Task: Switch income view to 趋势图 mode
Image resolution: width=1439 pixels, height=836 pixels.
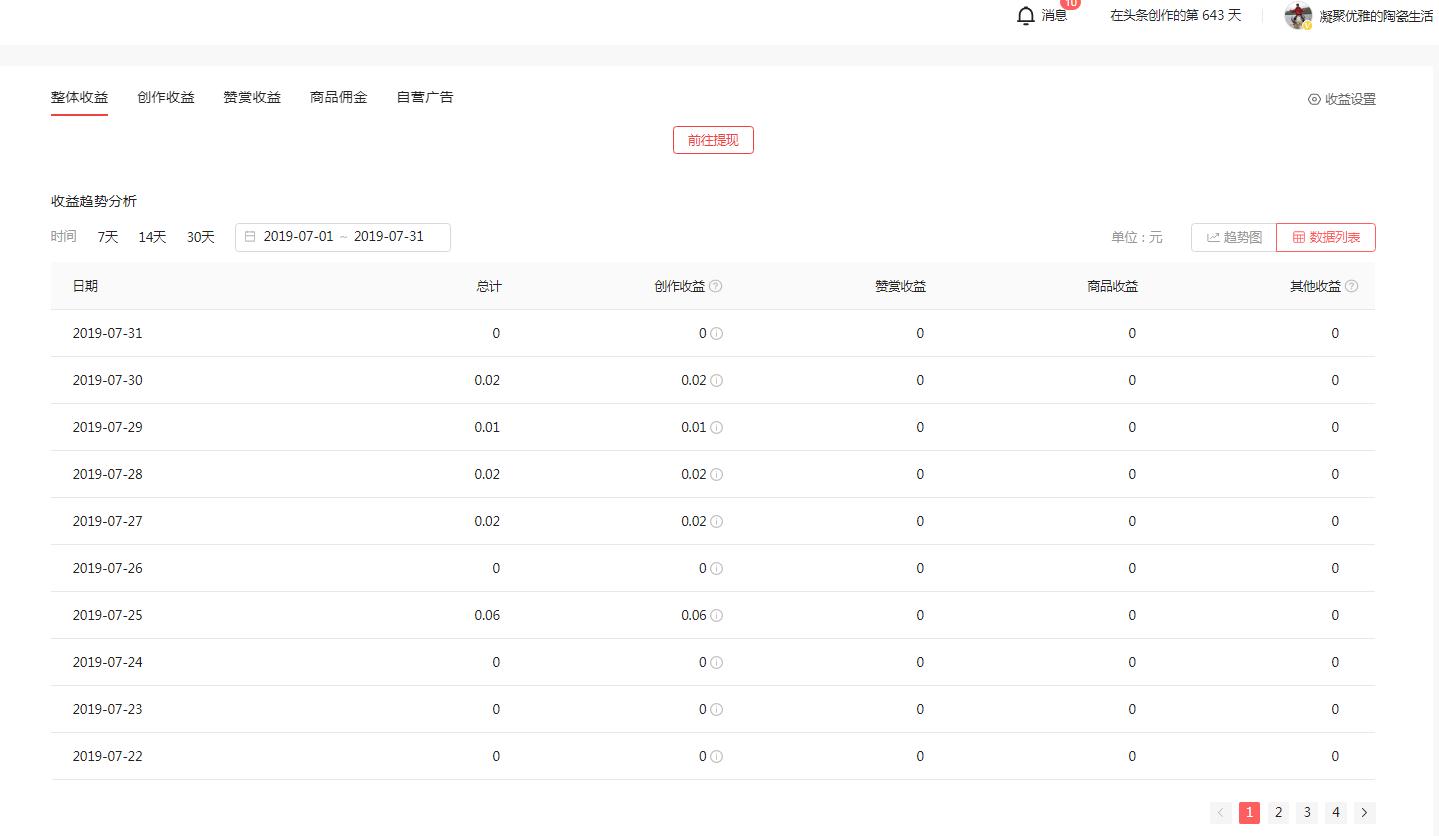Action: tap(1232, 237)
